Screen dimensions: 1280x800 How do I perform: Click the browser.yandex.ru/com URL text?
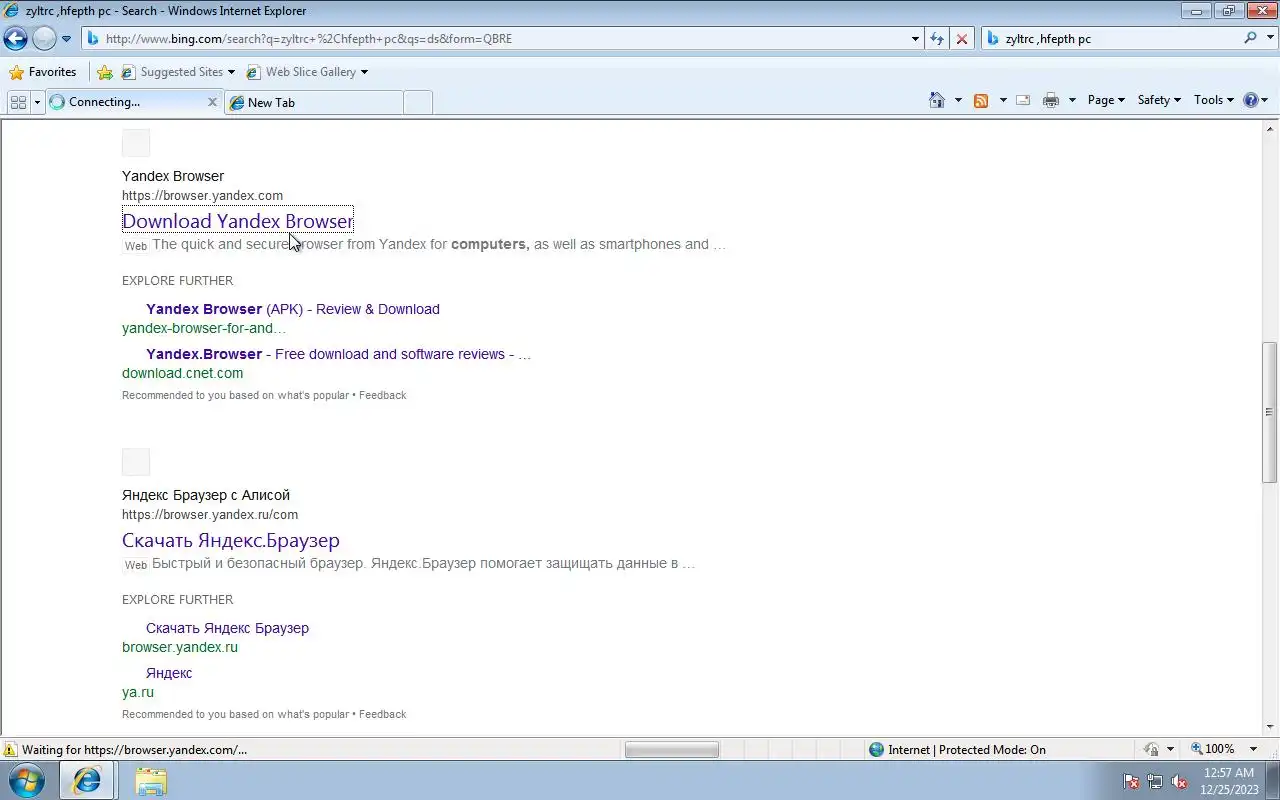[210, 514]
